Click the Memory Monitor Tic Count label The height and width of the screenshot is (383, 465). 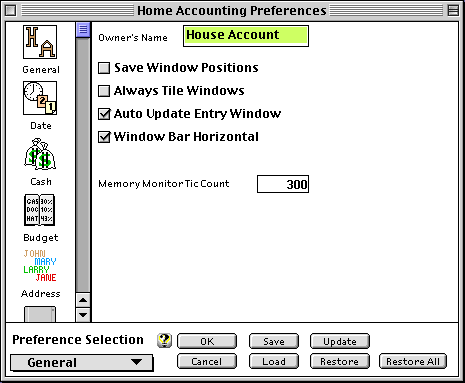point(164,184)
